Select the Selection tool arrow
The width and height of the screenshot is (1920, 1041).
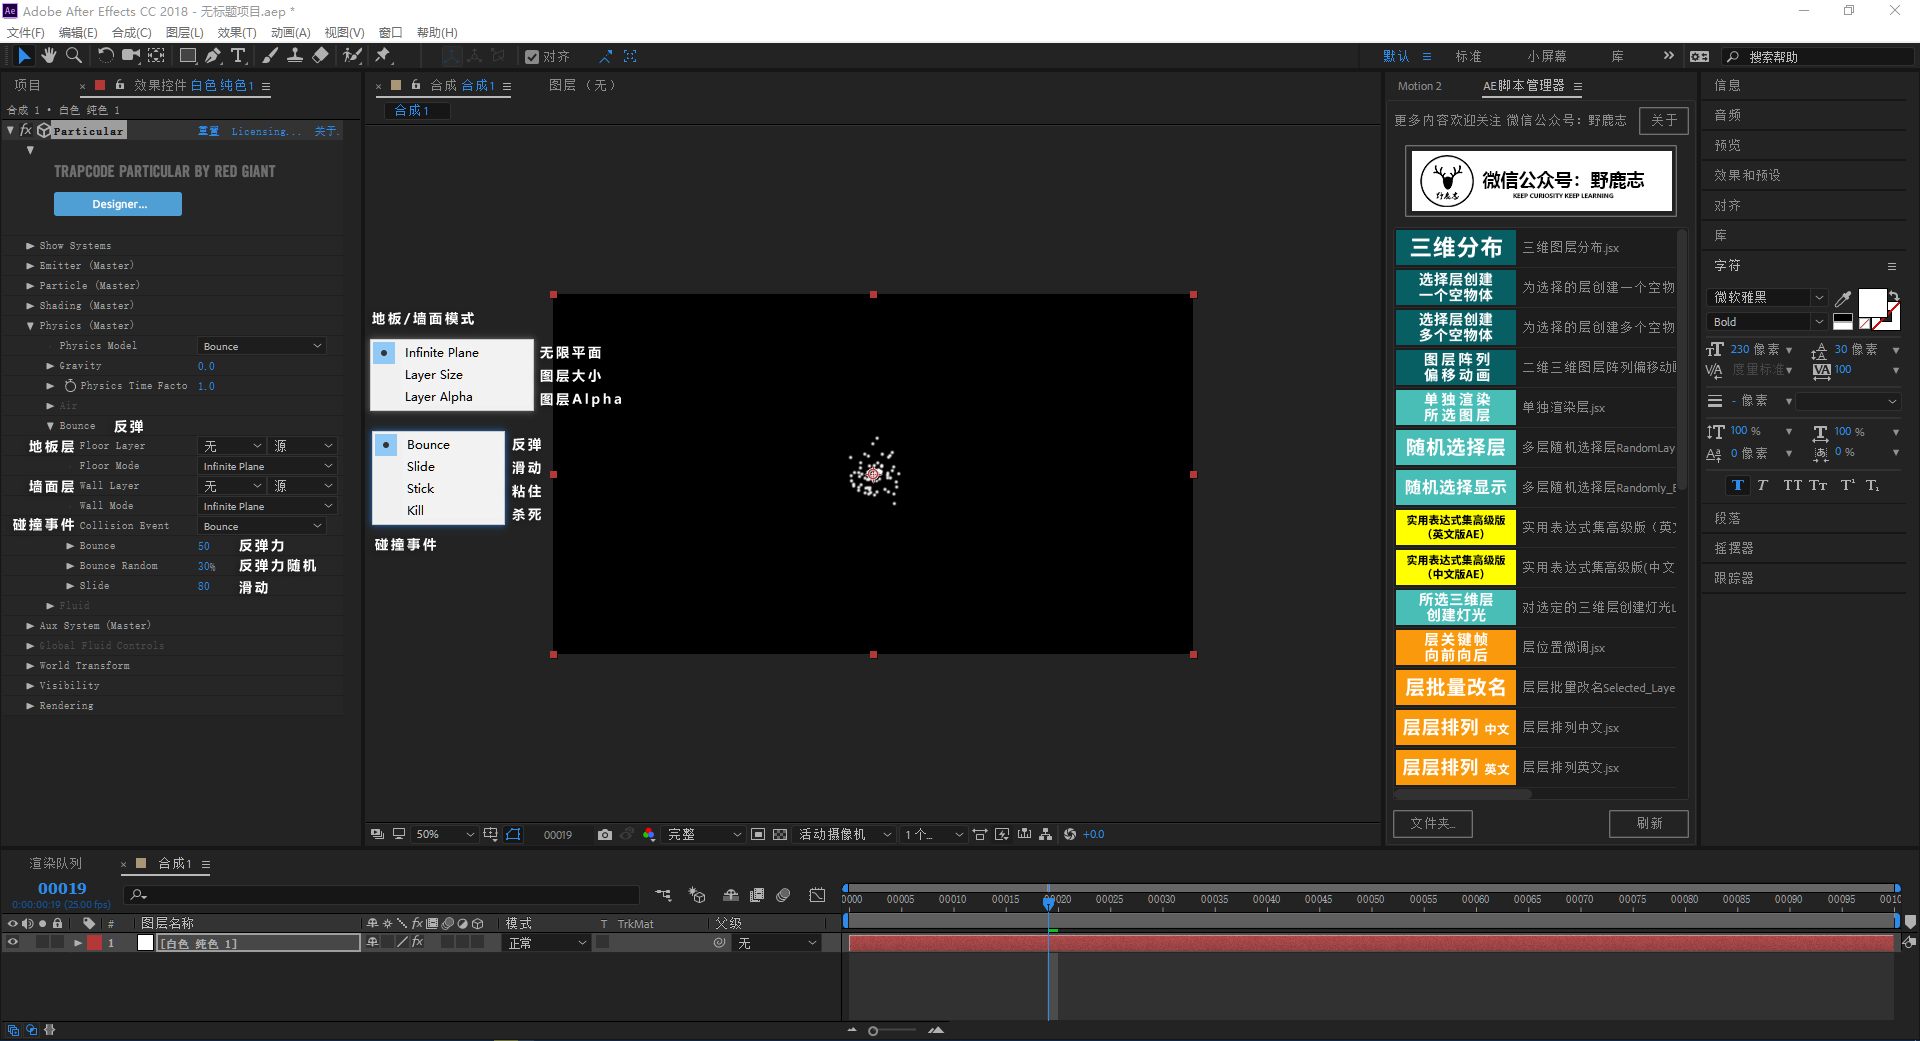click(x=24, y=56)
